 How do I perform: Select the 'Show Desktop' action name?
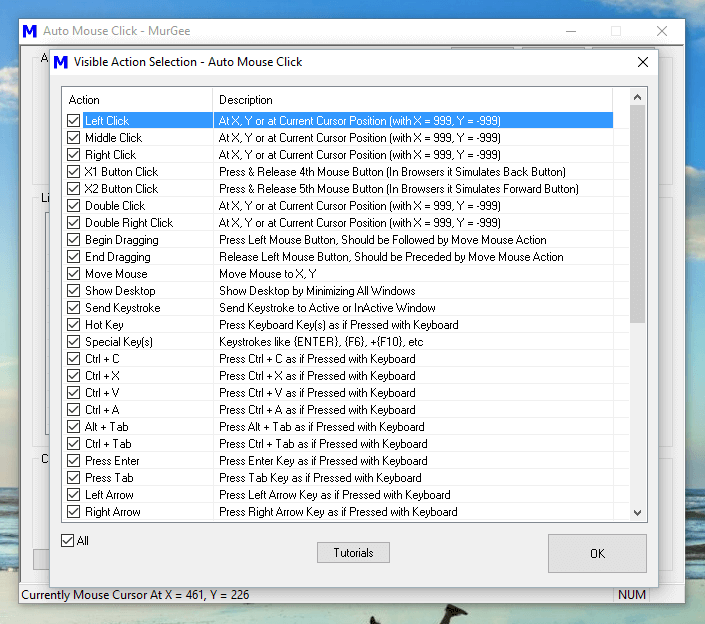[120, 291]
